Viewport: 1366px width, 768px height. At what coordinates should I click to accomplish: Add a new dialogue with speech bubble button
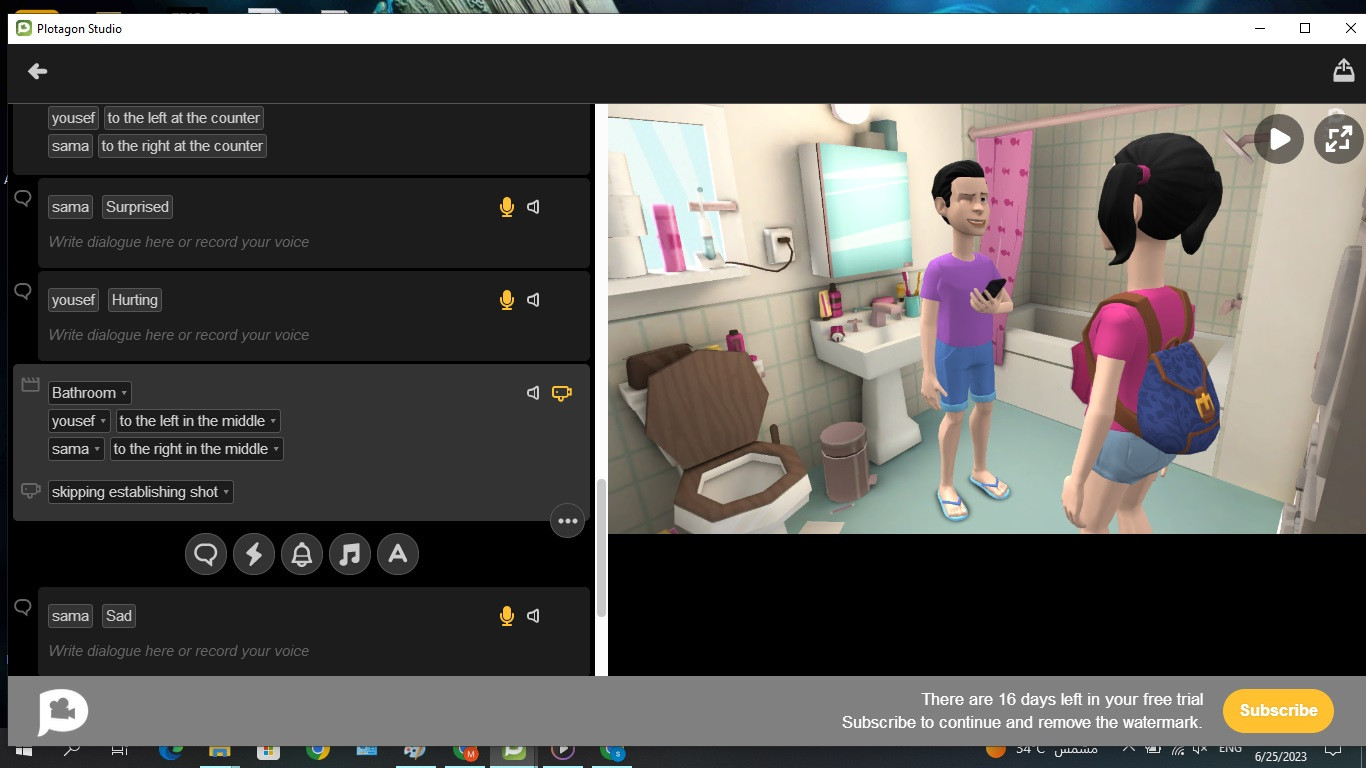click(206, 554)
